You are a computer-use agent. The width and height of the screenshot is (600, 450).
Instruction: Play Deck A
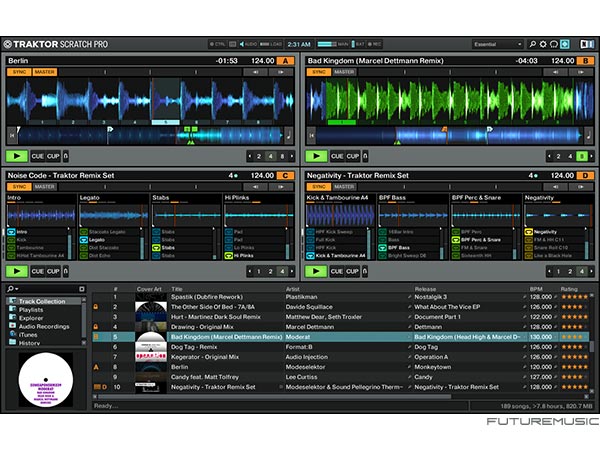click(17, 156)
